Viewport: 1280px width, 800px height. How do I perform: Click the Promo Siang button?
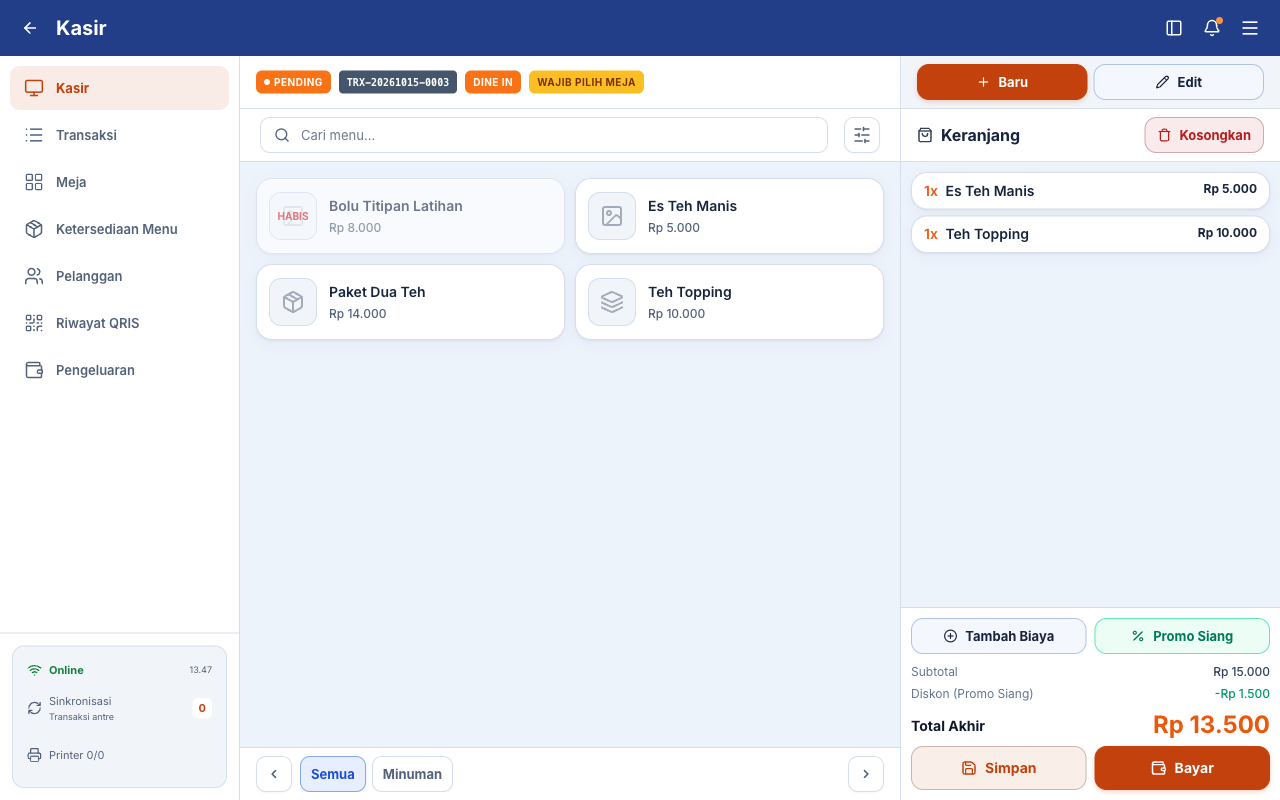(1182, 636)
